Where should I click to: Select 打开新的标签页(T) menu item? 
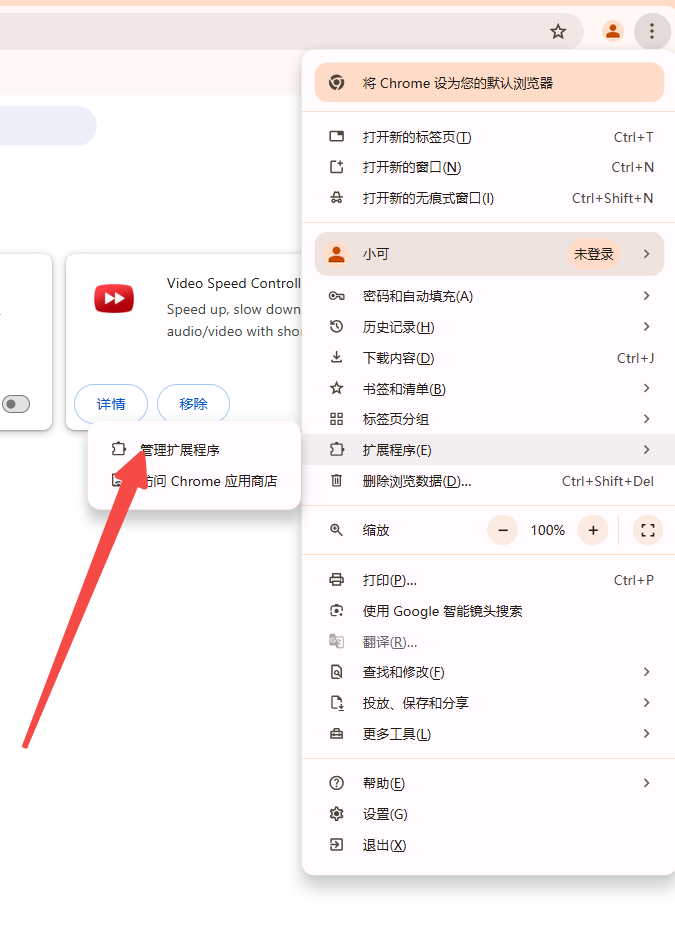point(488,137)
